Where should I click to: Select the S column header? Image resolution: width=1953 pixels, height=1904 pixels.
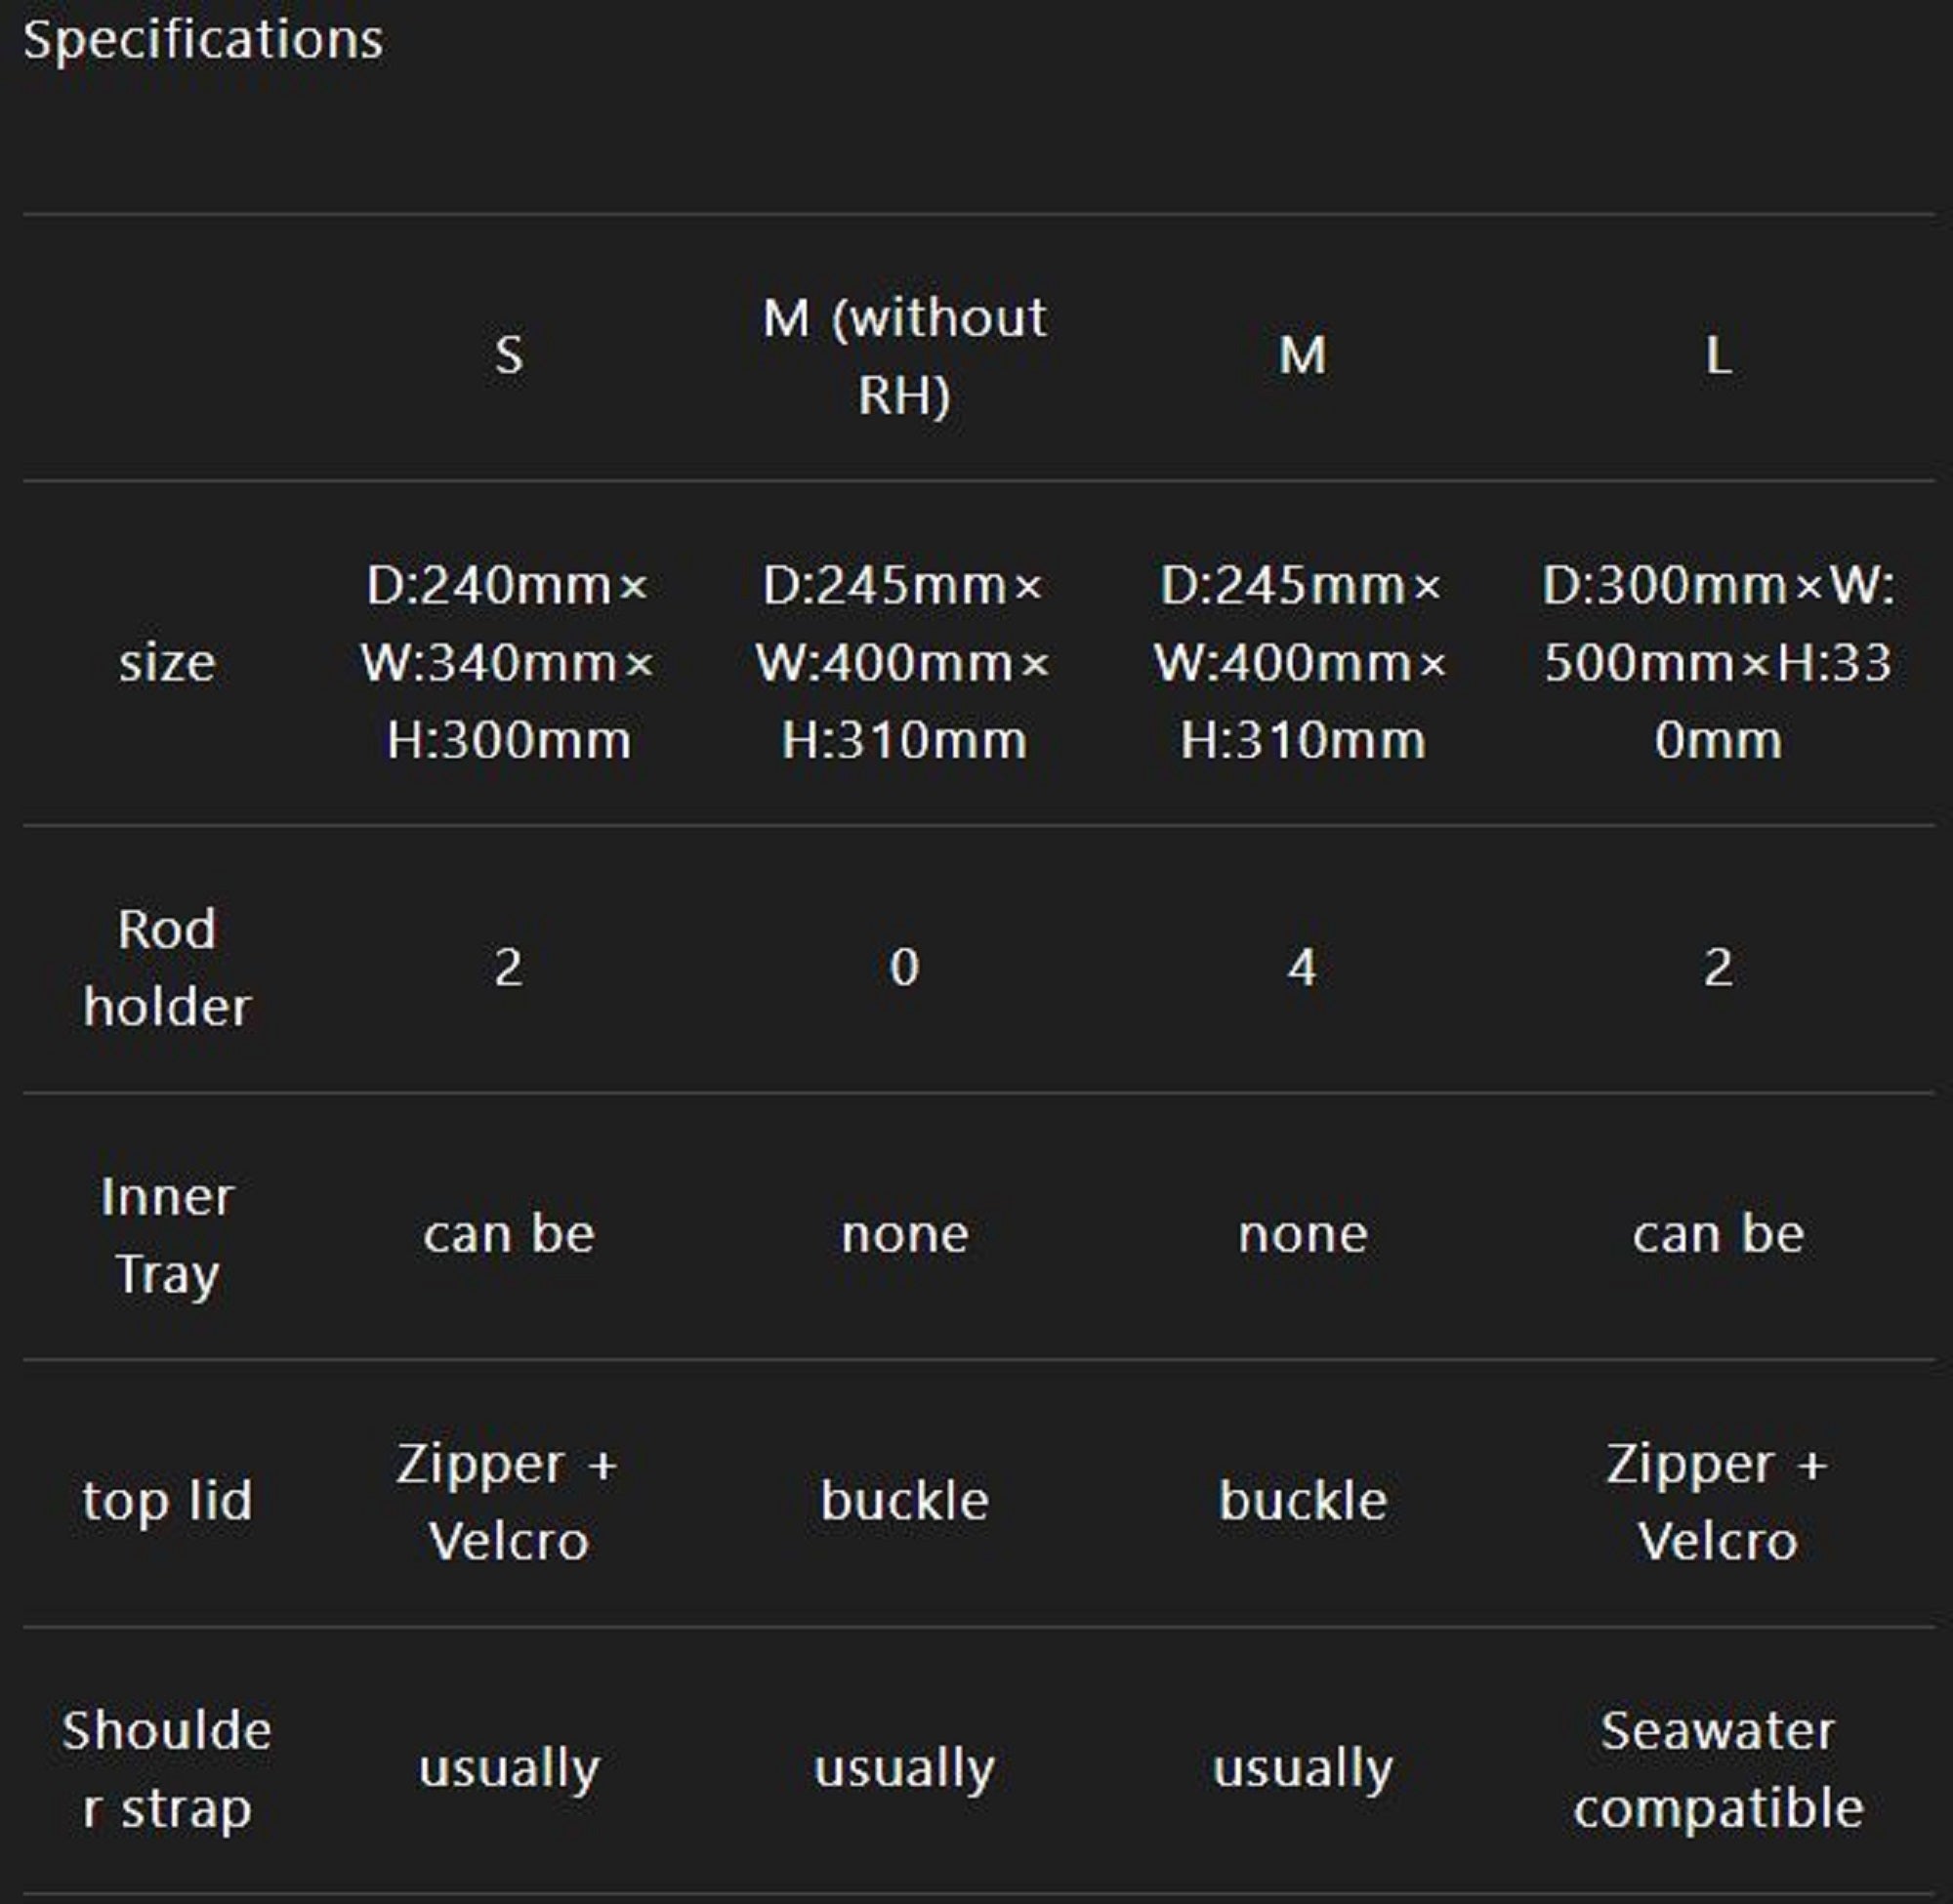tap(508, 355)
